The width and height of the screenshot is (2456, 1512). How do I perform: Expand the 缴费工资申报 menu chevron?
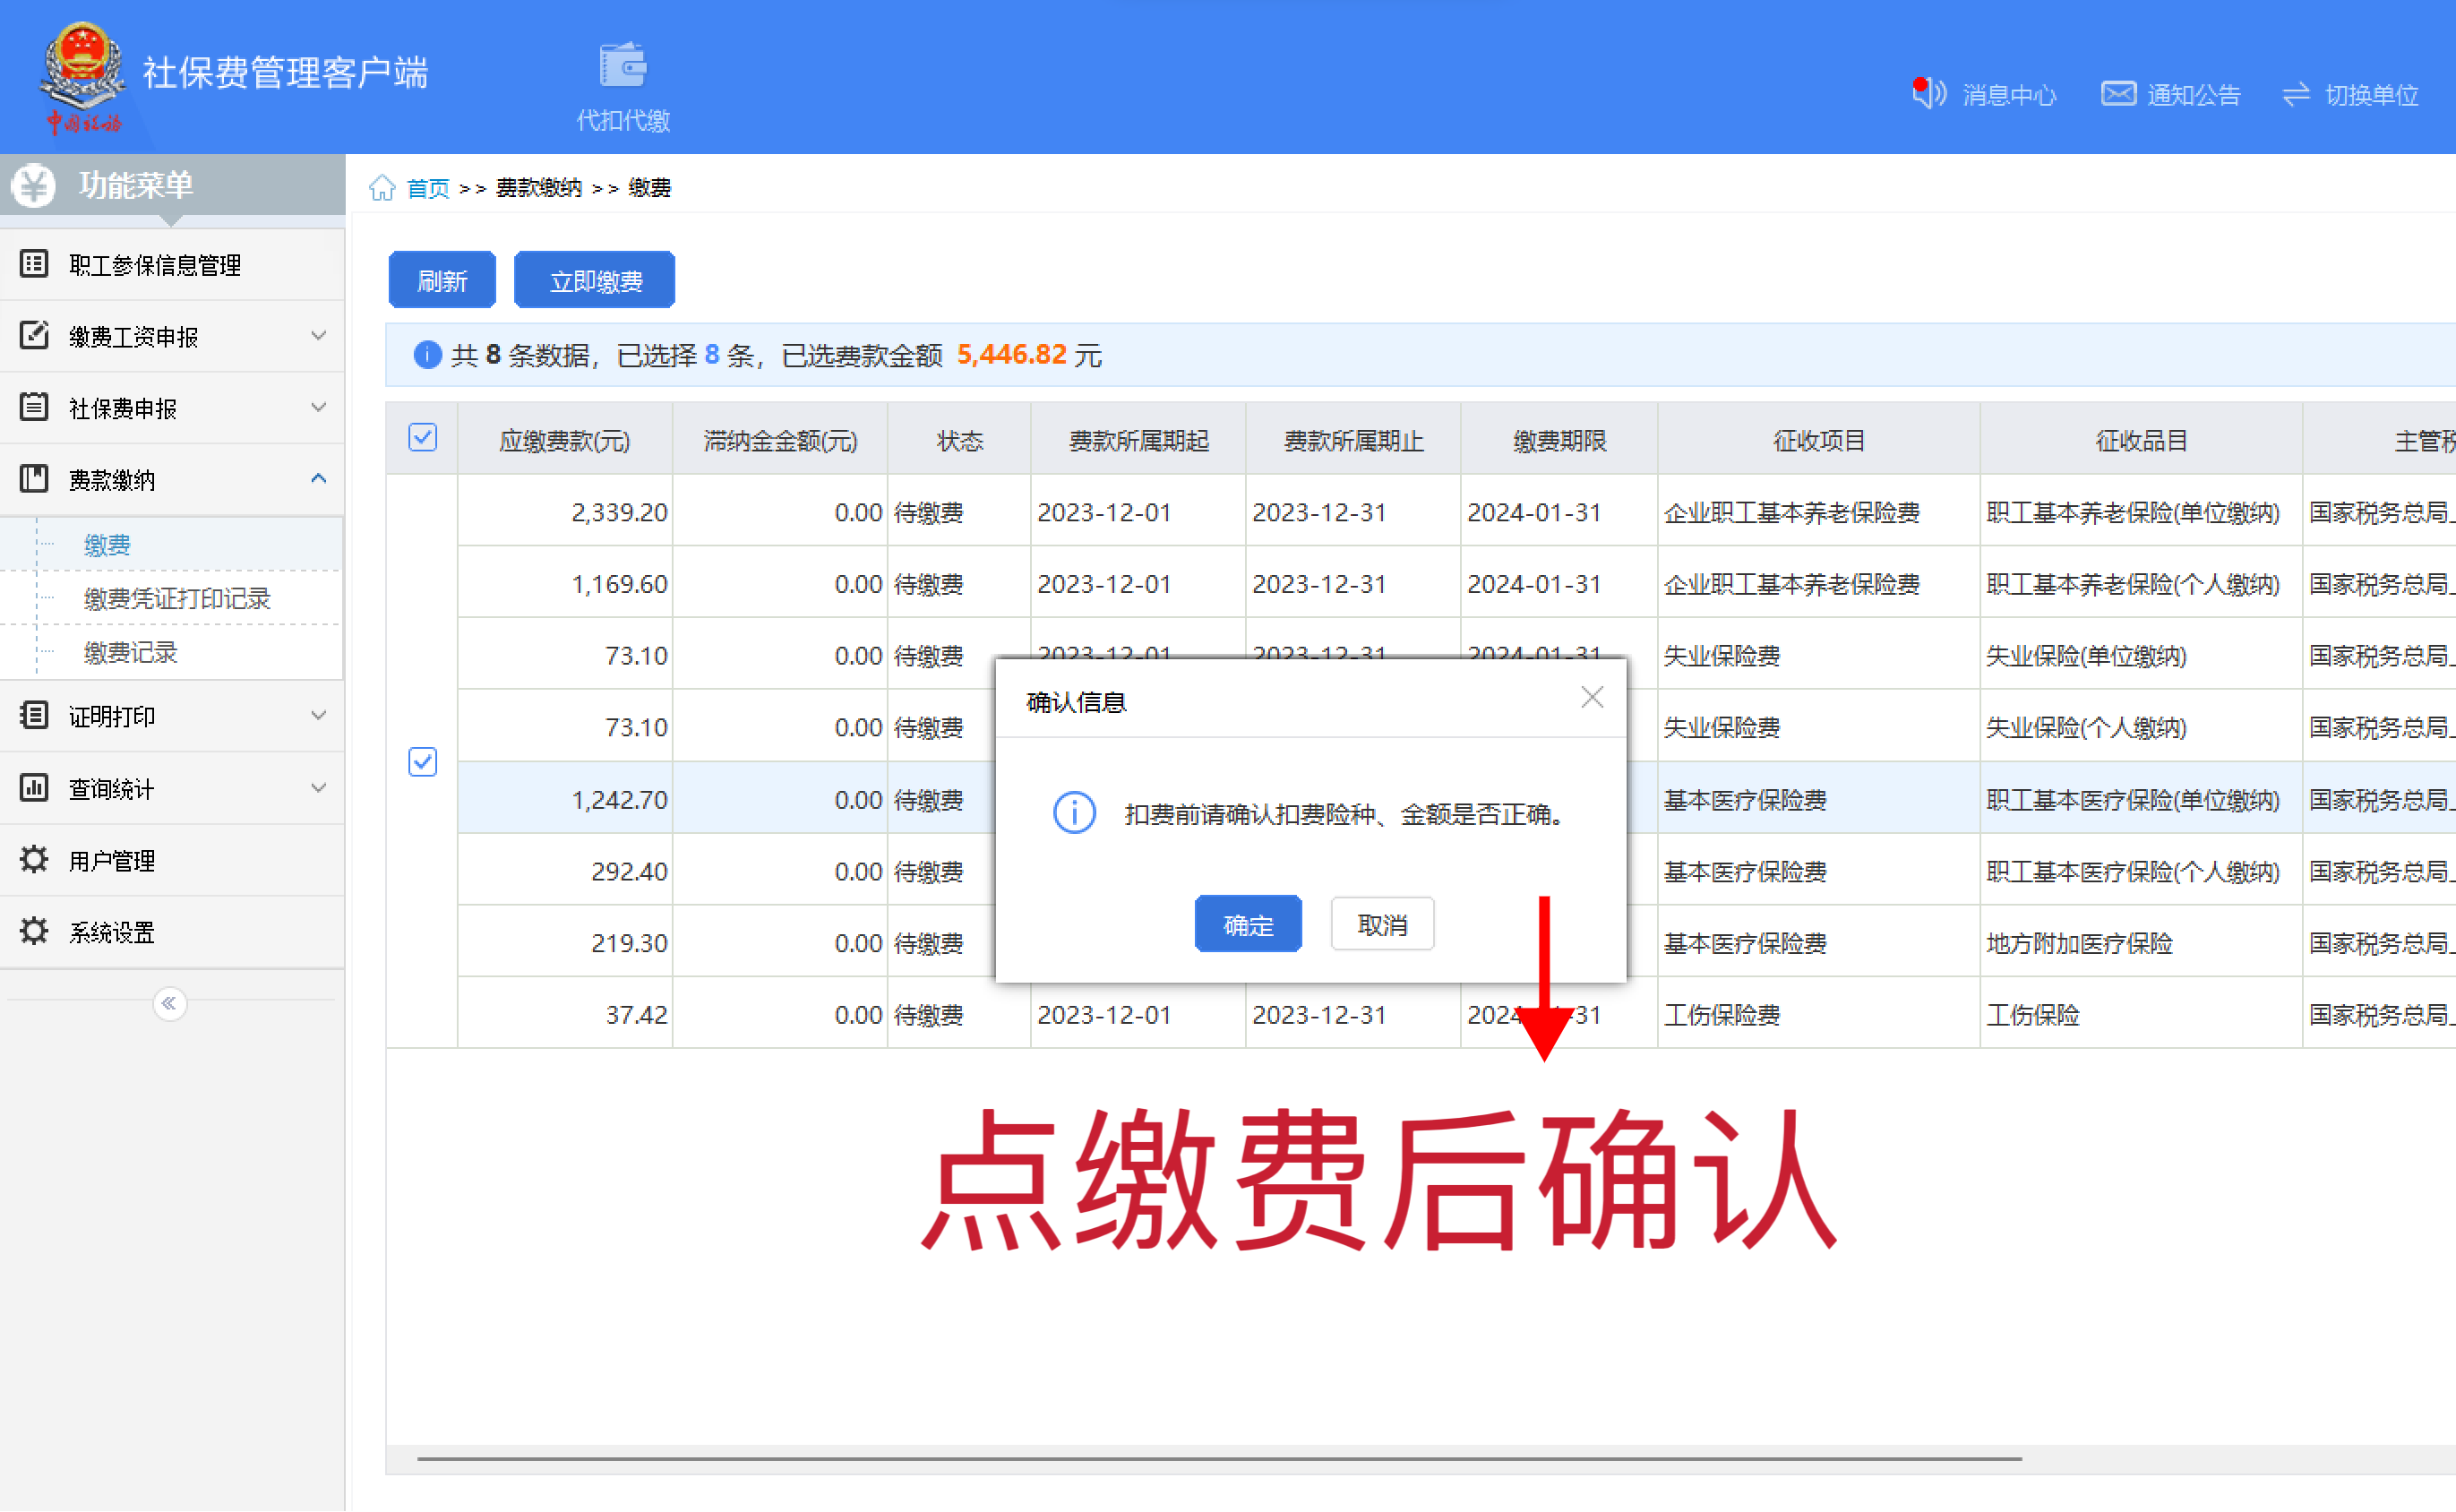coord(318,336)
